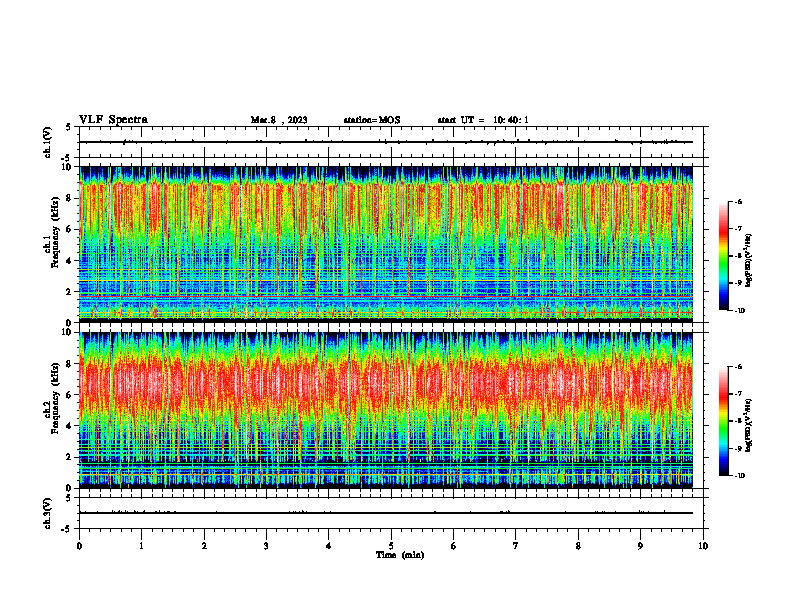Click the ch.1 voltage waveform trace

coord(386,142)
